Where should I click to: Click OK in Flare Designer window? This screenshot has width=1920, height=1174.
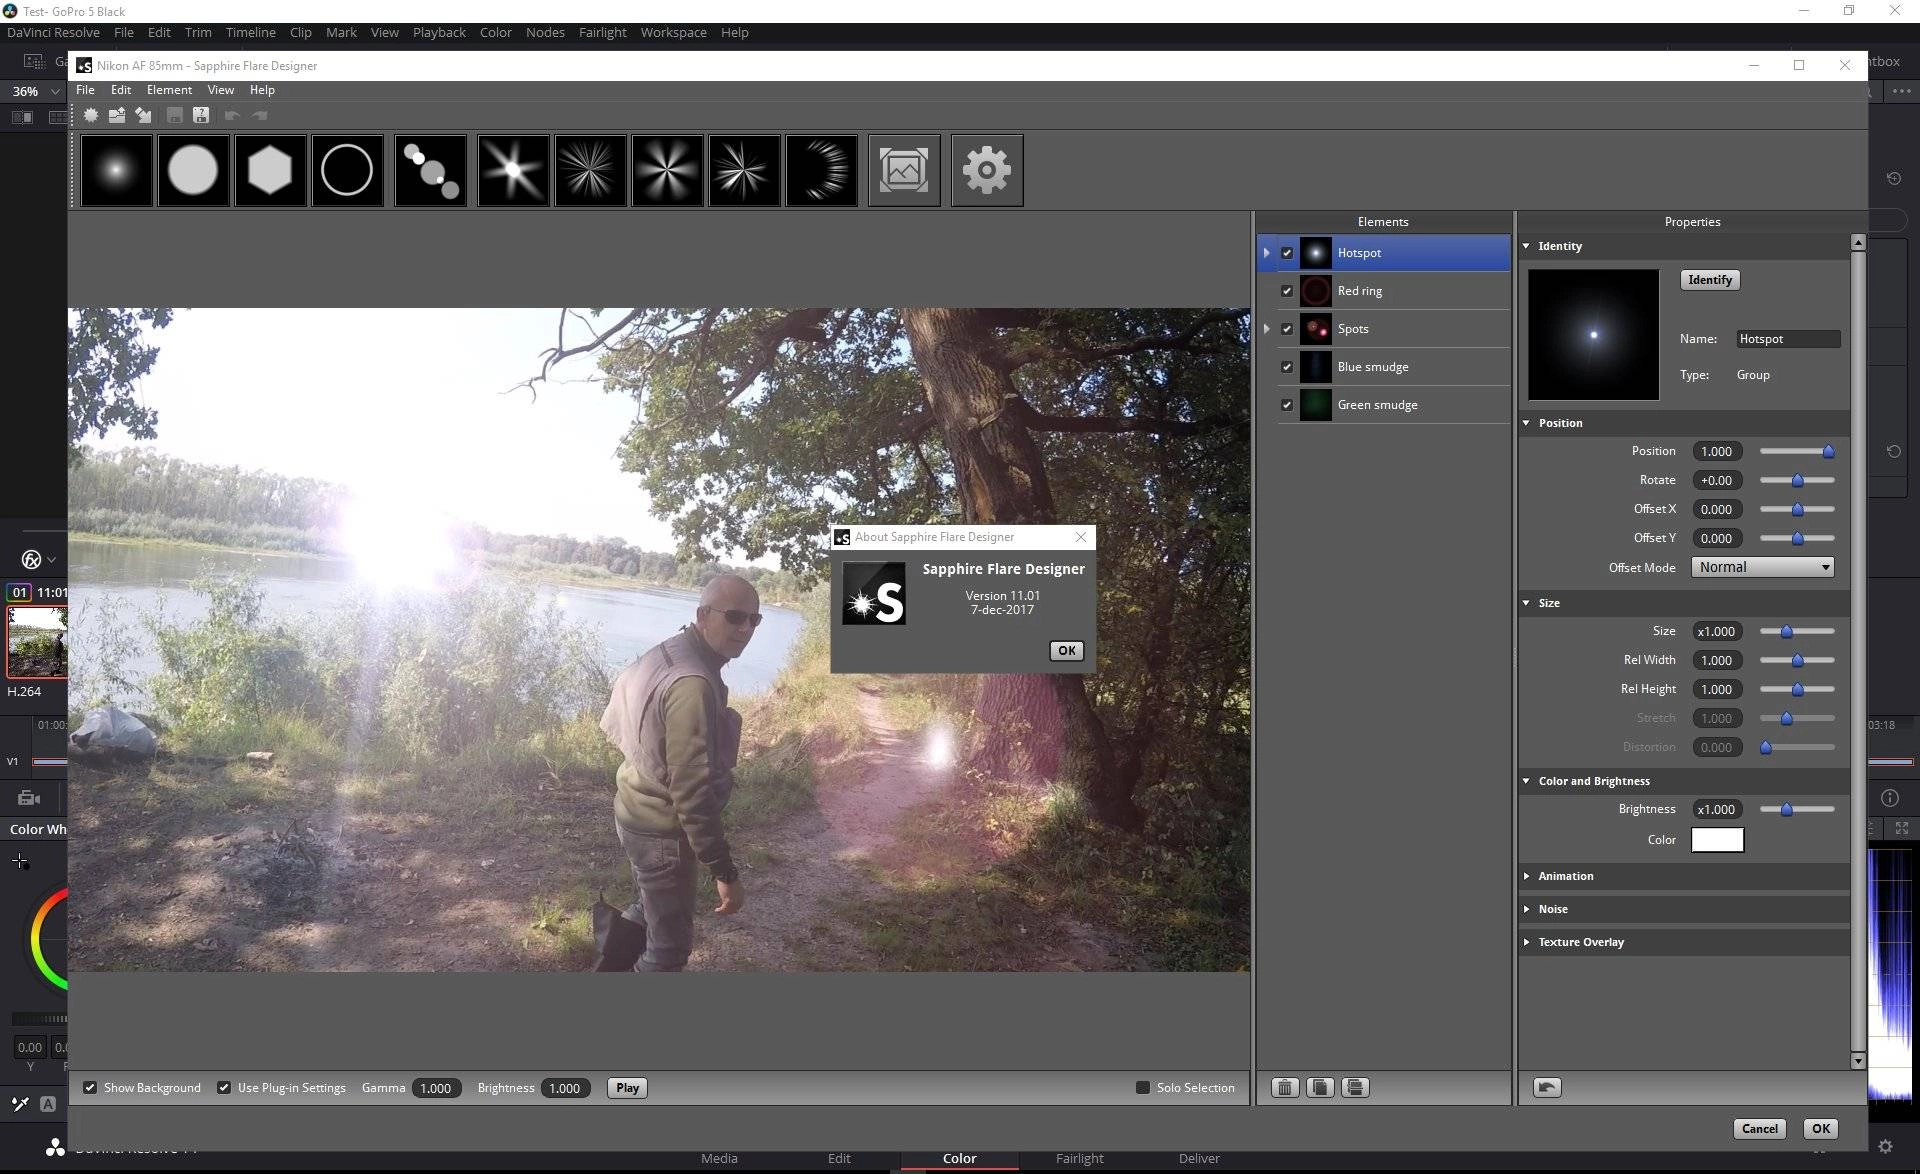[x=1821, y=1129]
